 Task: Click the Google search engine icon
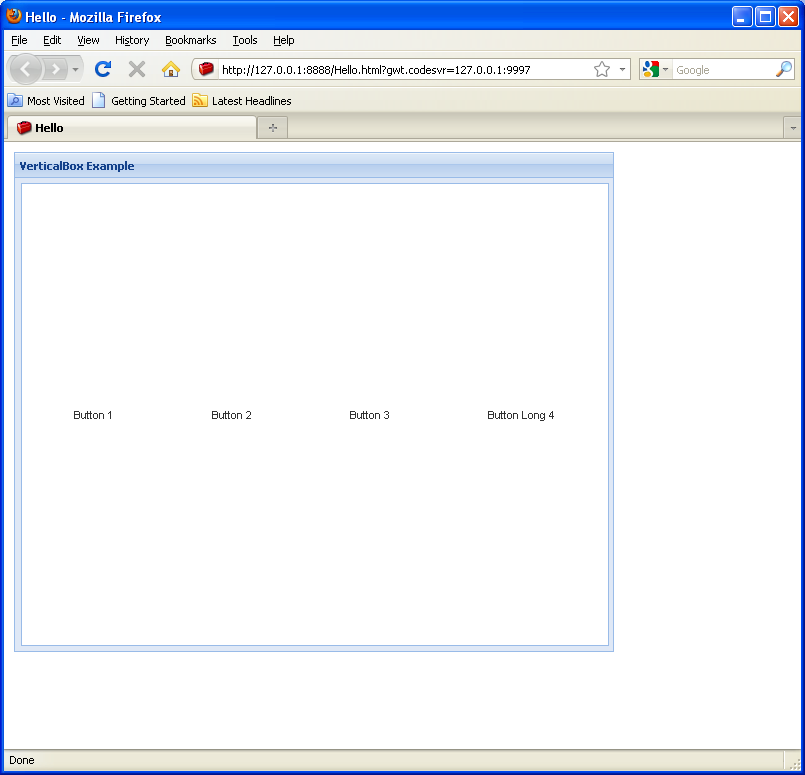650,69
